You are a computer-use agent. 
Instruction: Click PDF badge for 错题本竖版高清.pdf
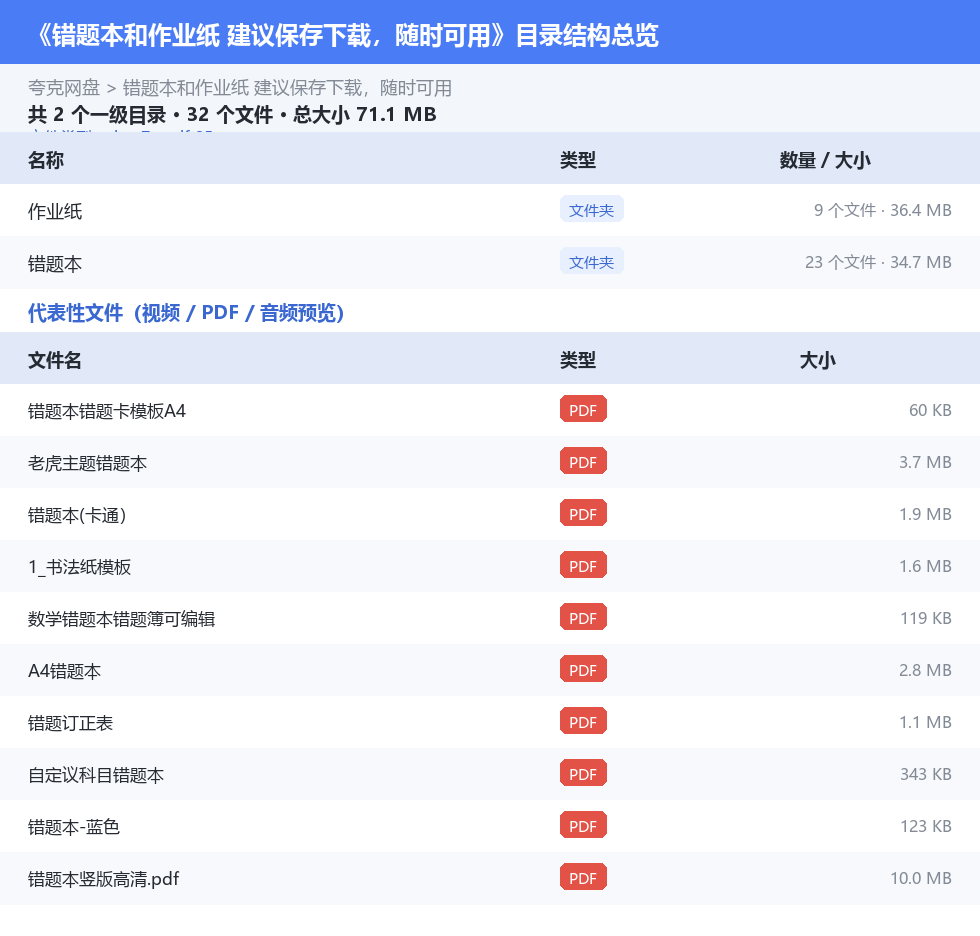[x=583, y=877]
